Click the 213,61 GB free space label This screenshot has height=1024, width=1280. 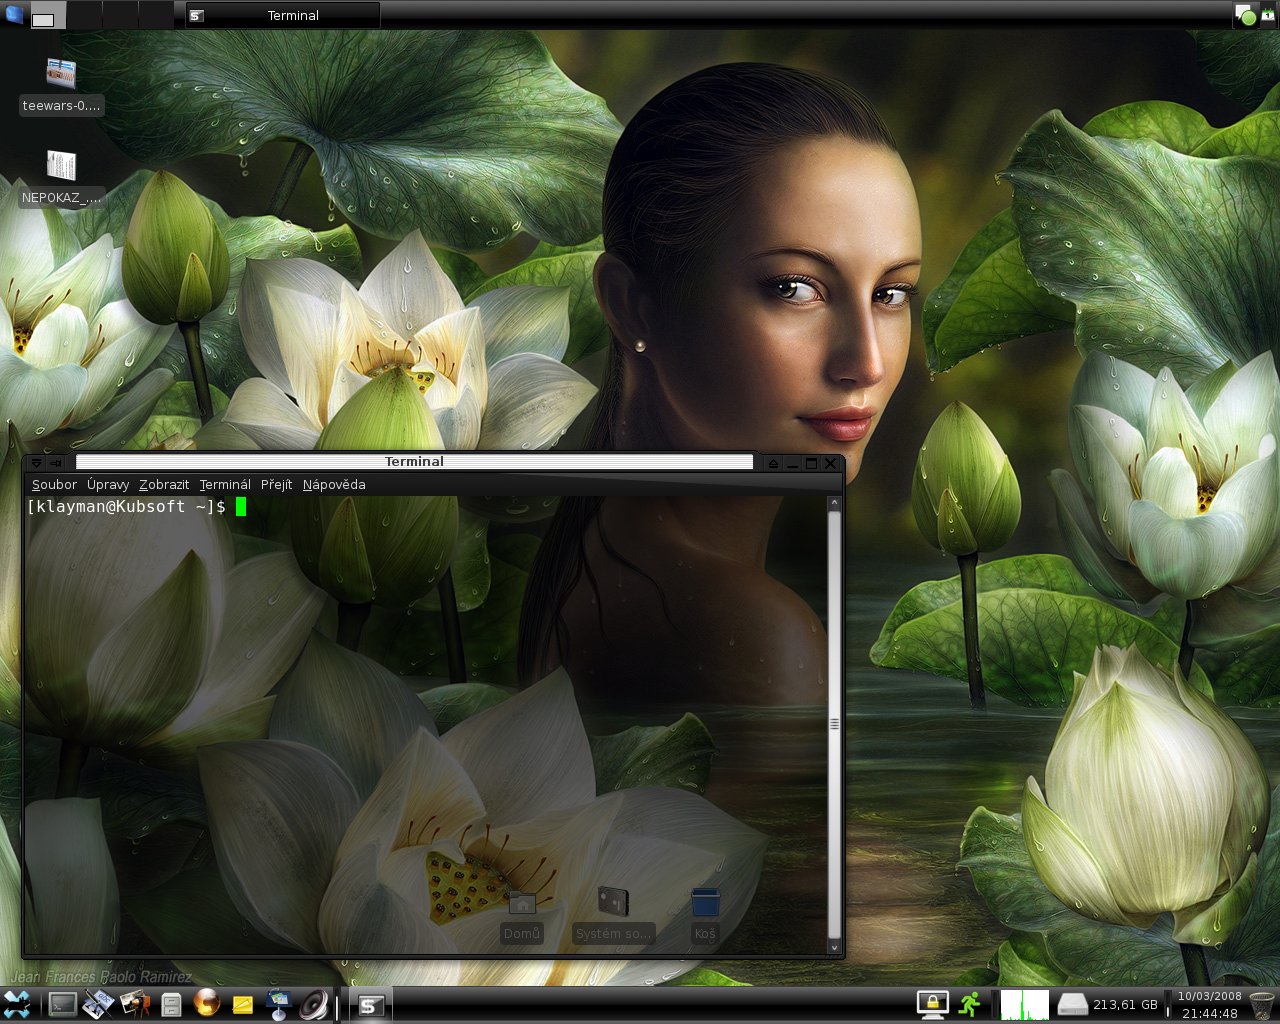coord(1125,1004)
